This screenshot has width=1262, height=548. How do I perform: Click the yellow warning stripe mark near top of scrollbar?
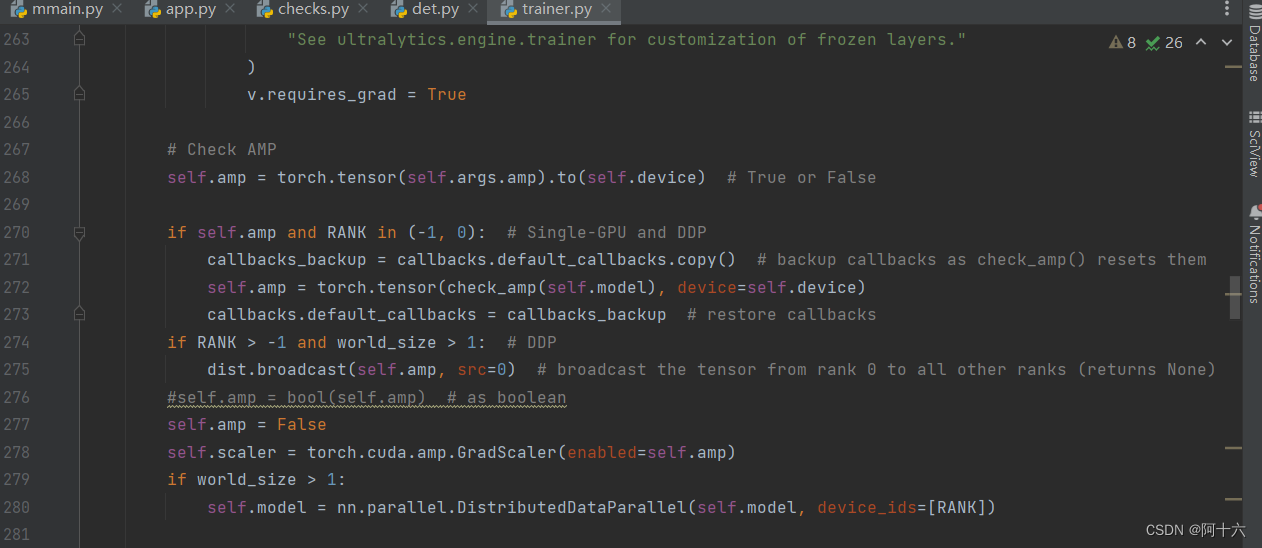coord(1233,66)
